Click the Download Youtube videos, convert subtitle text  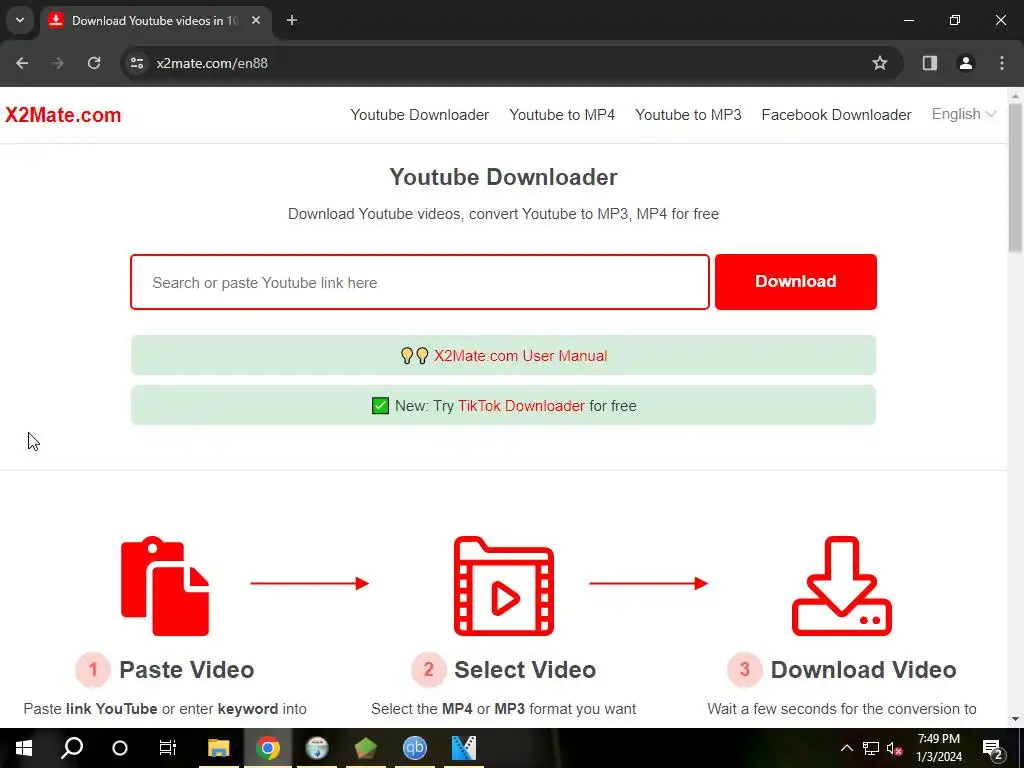point(504,214)
